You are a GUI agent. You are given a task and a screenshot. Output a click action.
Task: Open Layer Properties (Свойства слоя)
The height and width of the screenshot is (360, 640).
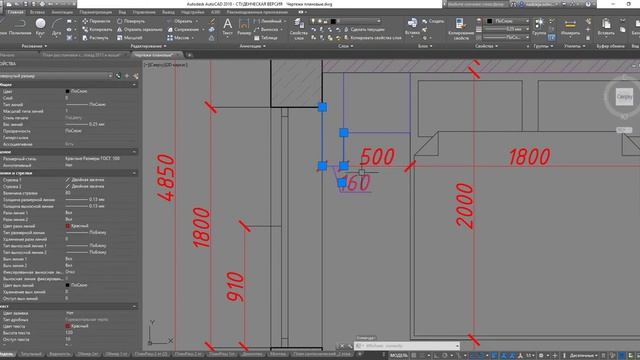(299, 29)
